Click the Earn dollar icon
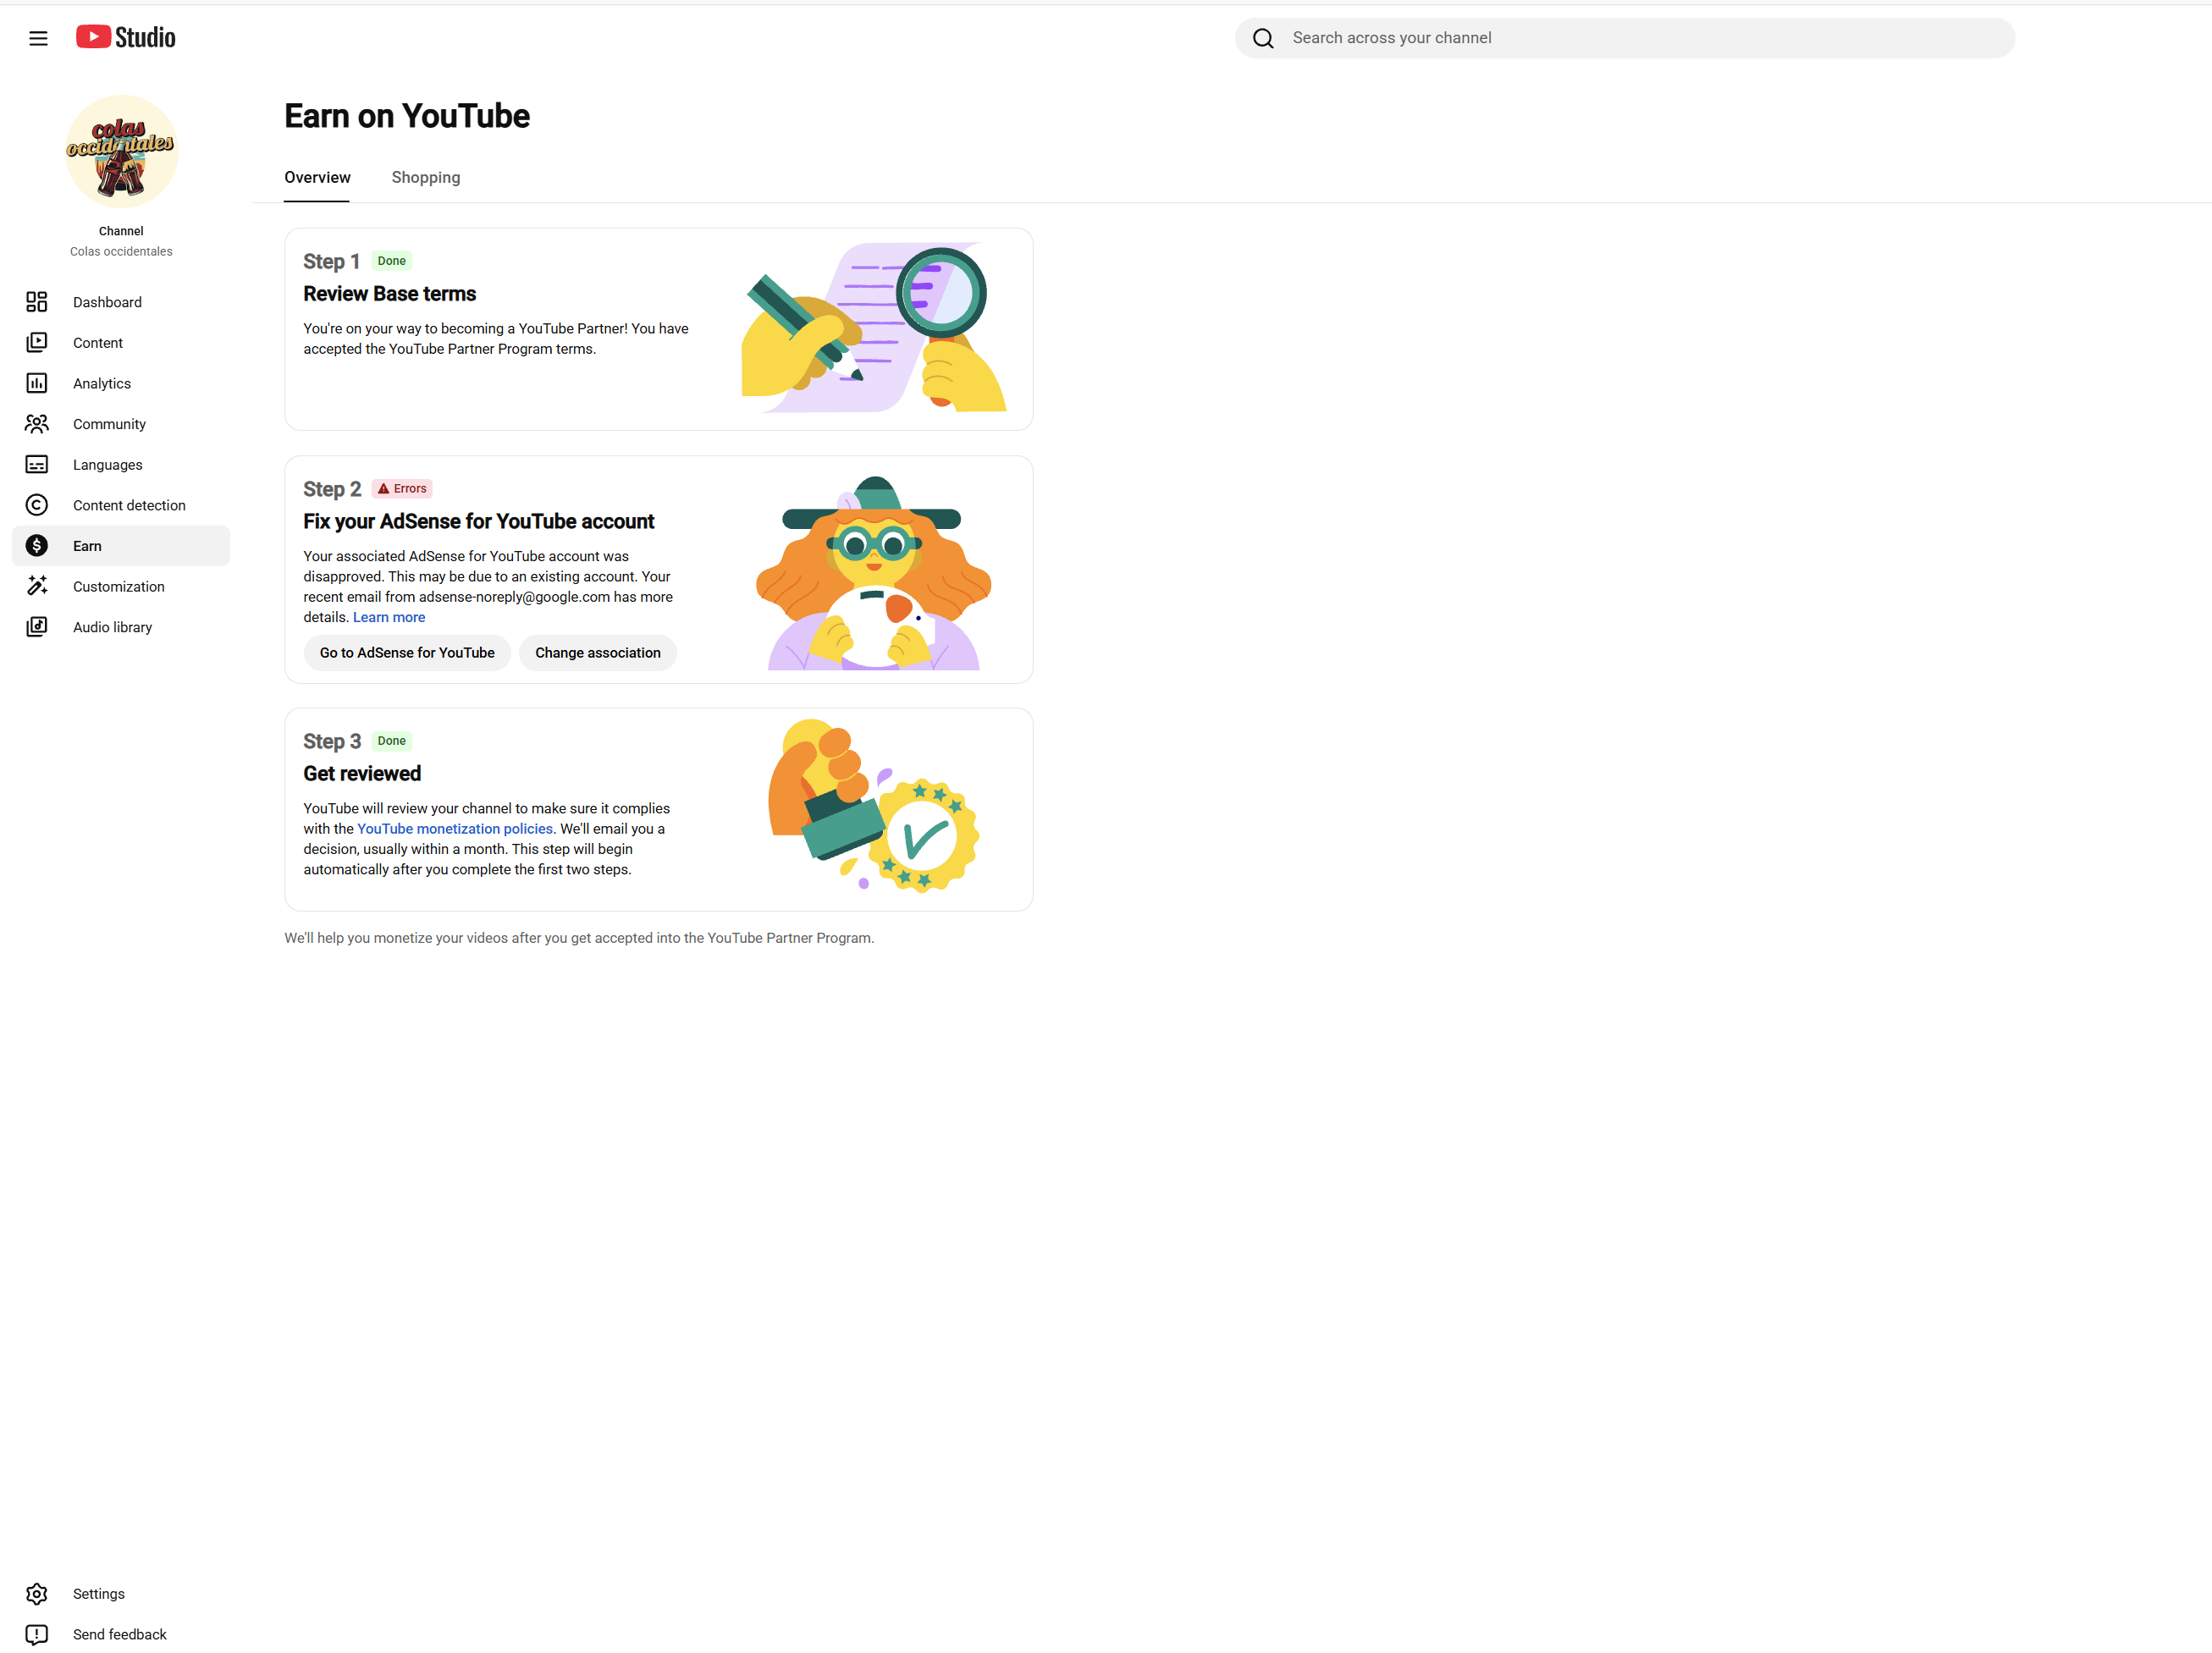 point(37,546)
